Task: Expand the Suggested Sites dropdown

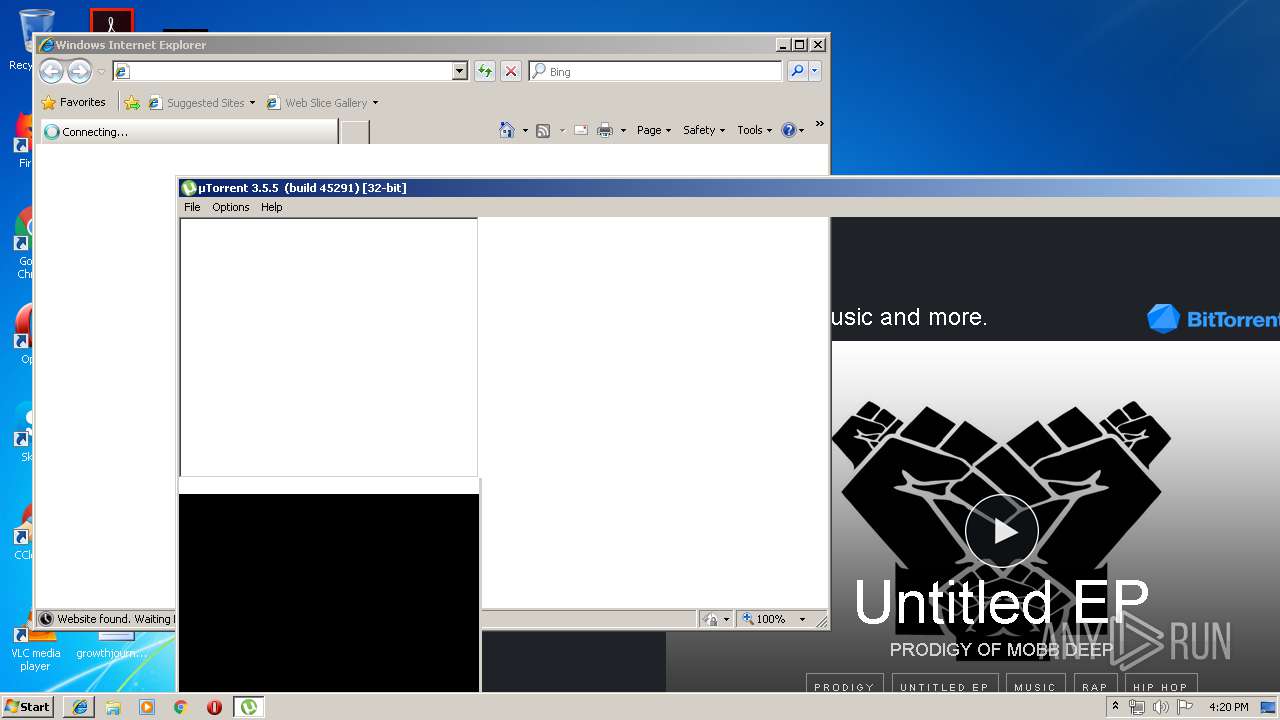Action: 252,103
